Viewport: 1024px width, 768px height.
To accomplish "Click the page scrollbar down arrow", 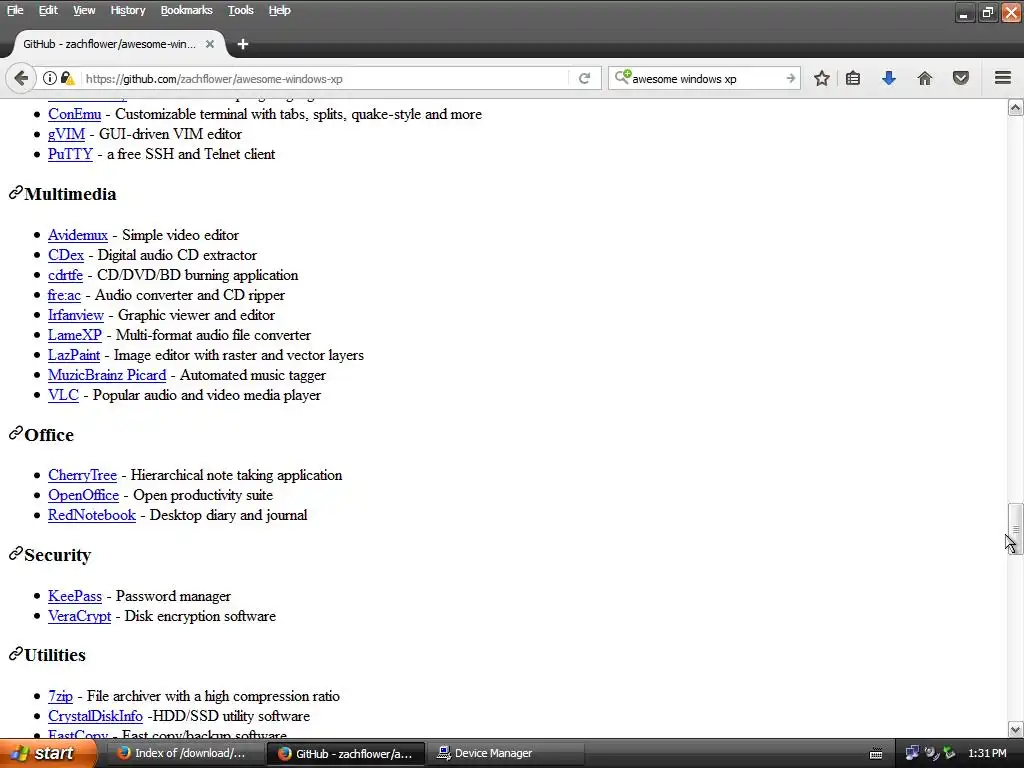I will tap(1015, 729).
